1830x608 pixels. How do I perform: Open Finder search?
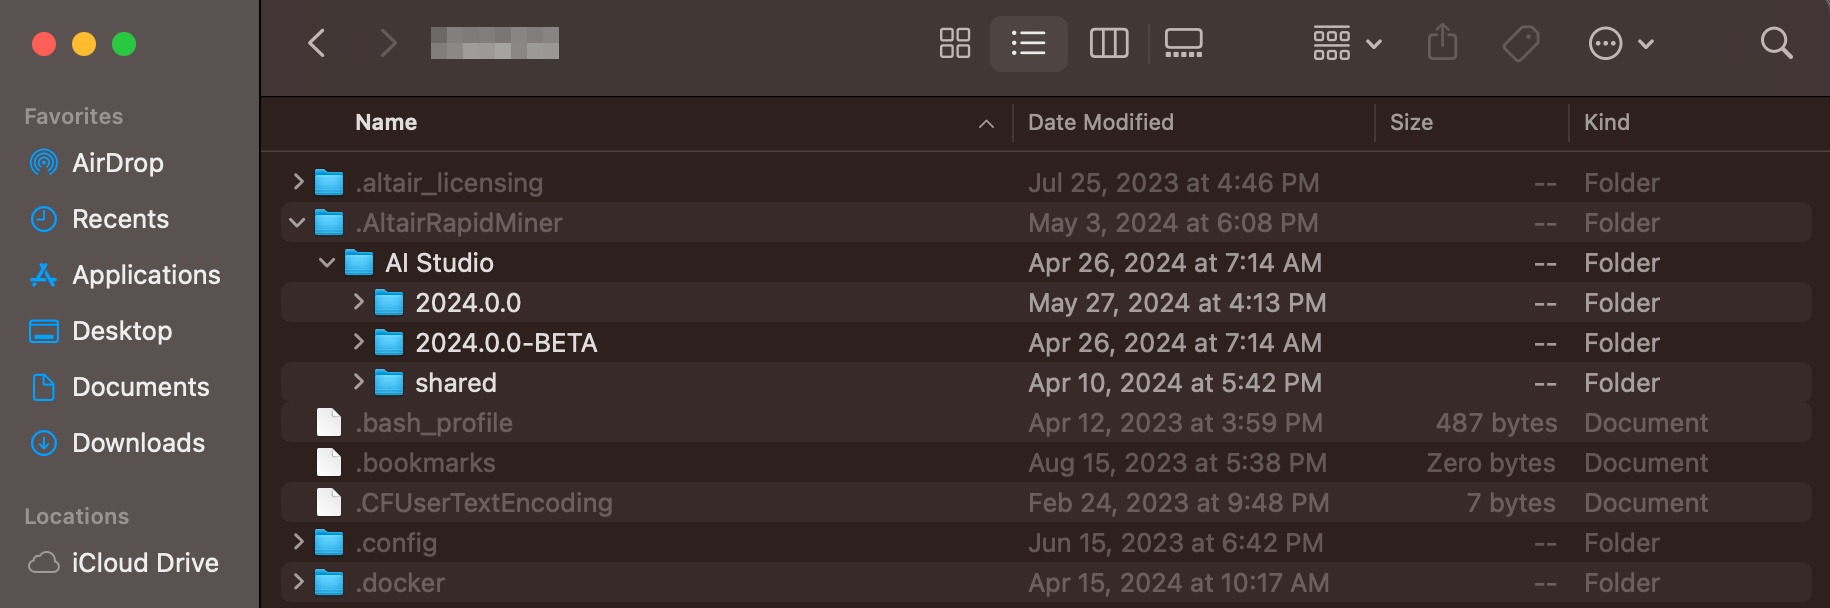tap(1776, 43)
